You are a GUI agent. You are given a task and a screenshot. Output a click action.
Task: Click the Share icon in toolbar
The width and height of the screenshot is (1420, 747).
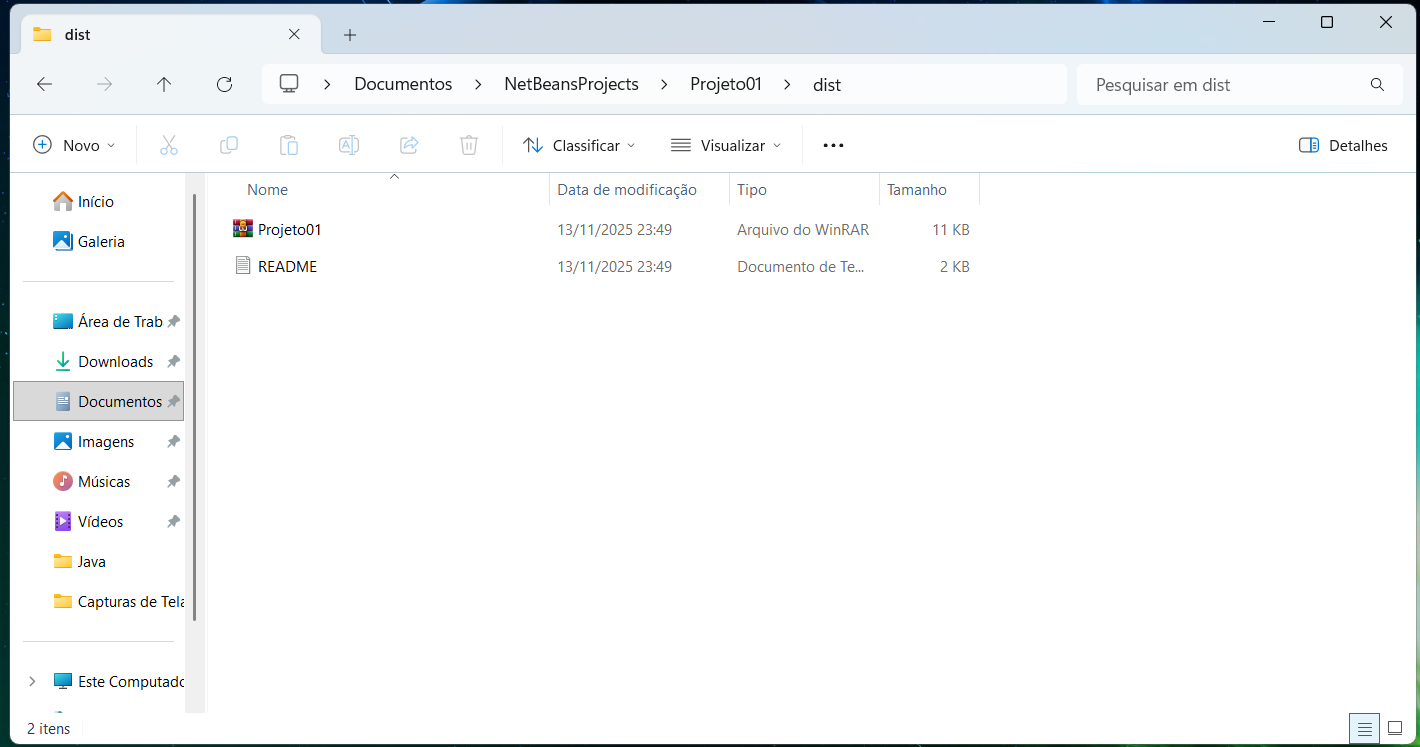point(408,145)
